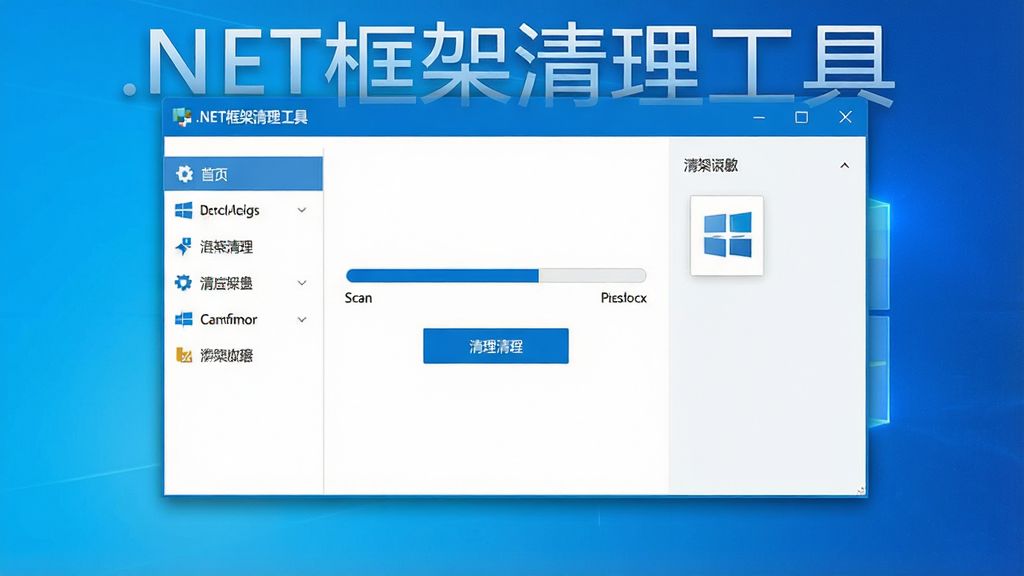Select the third sidebar item label
This screenshot has width=1024, height=576.
point(226,247)
